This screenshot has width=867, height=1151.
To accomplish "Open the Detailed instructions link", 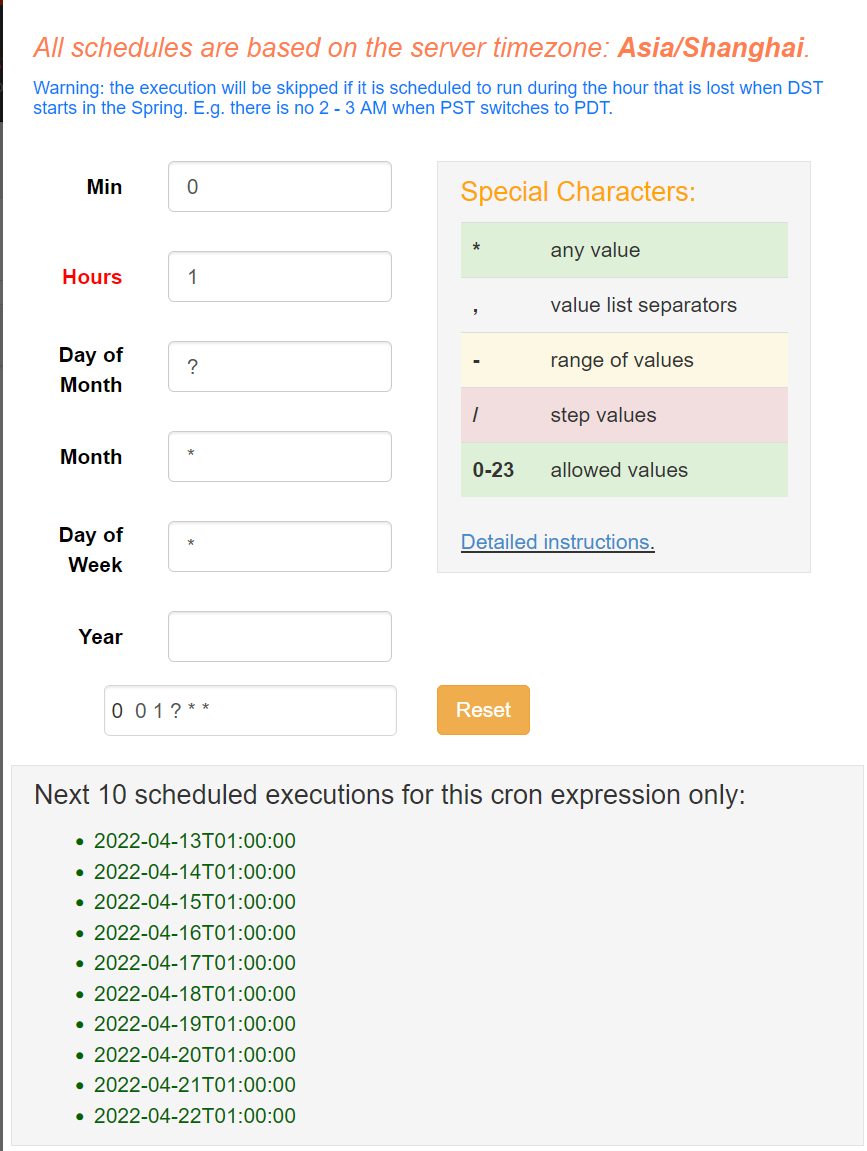I will tap(557, 542).
